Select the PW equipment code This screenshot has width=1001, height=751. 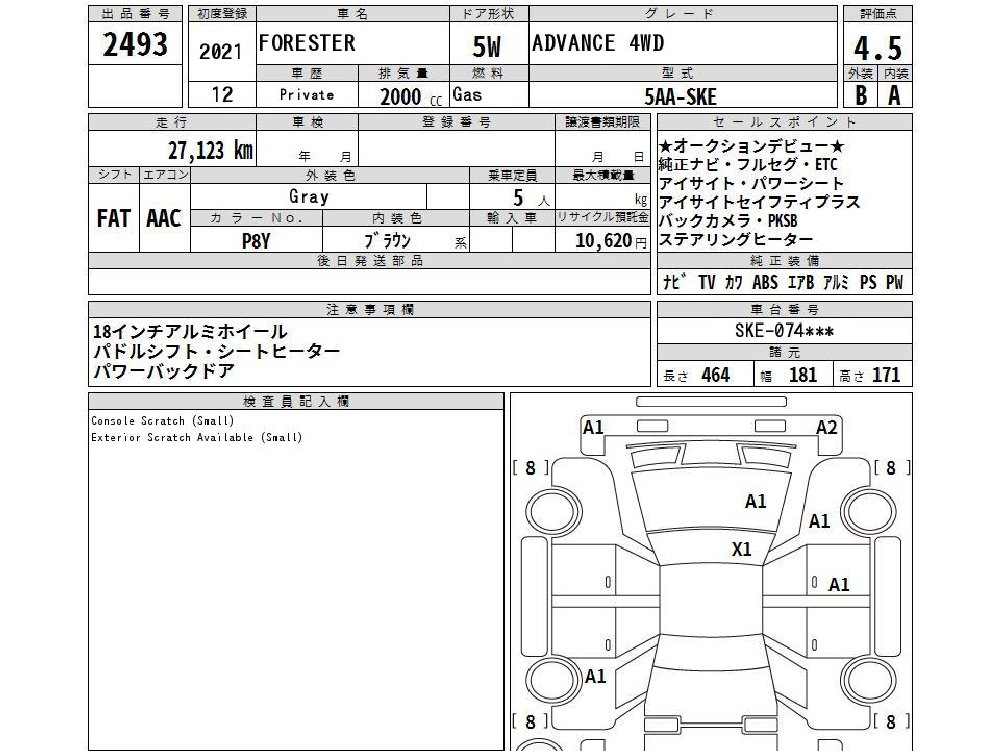(x=894, y=282)
